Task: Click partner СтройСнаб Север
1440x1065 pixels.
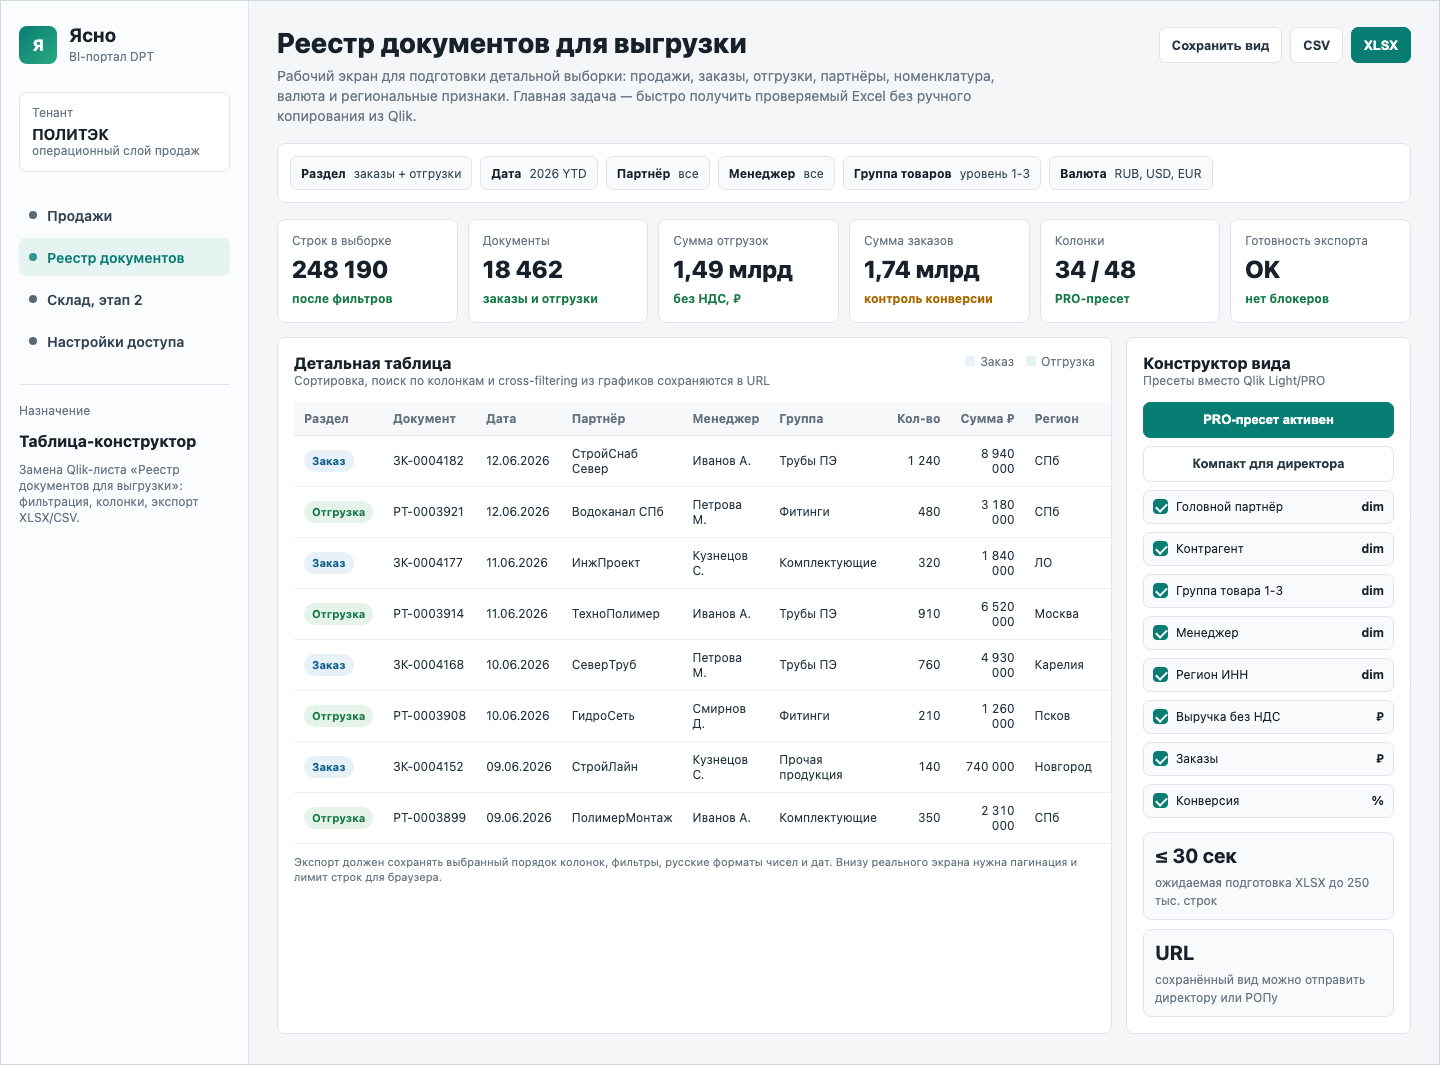Action: click(x=605, y=461)
